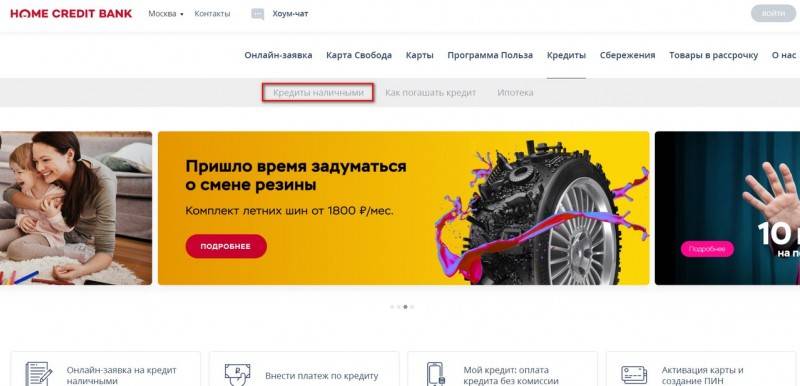Click the Войти login button

coord(773,14)
